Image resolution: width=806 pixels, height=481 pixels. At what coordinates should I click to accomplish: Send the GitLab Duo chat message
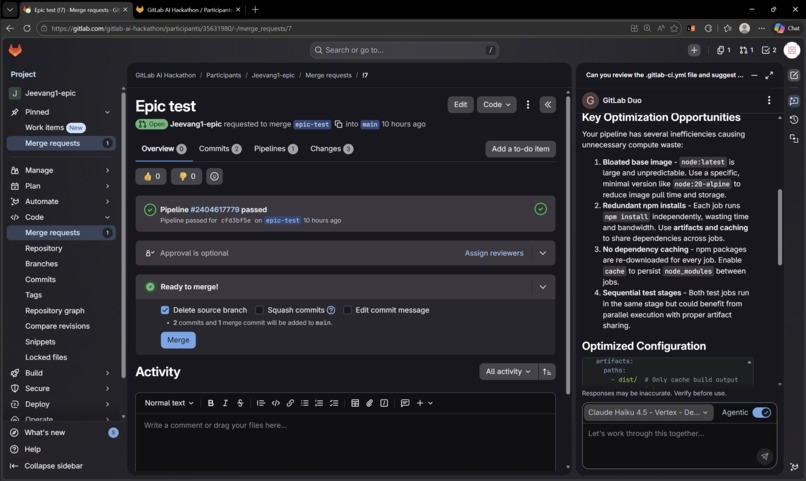click(764, 456)
